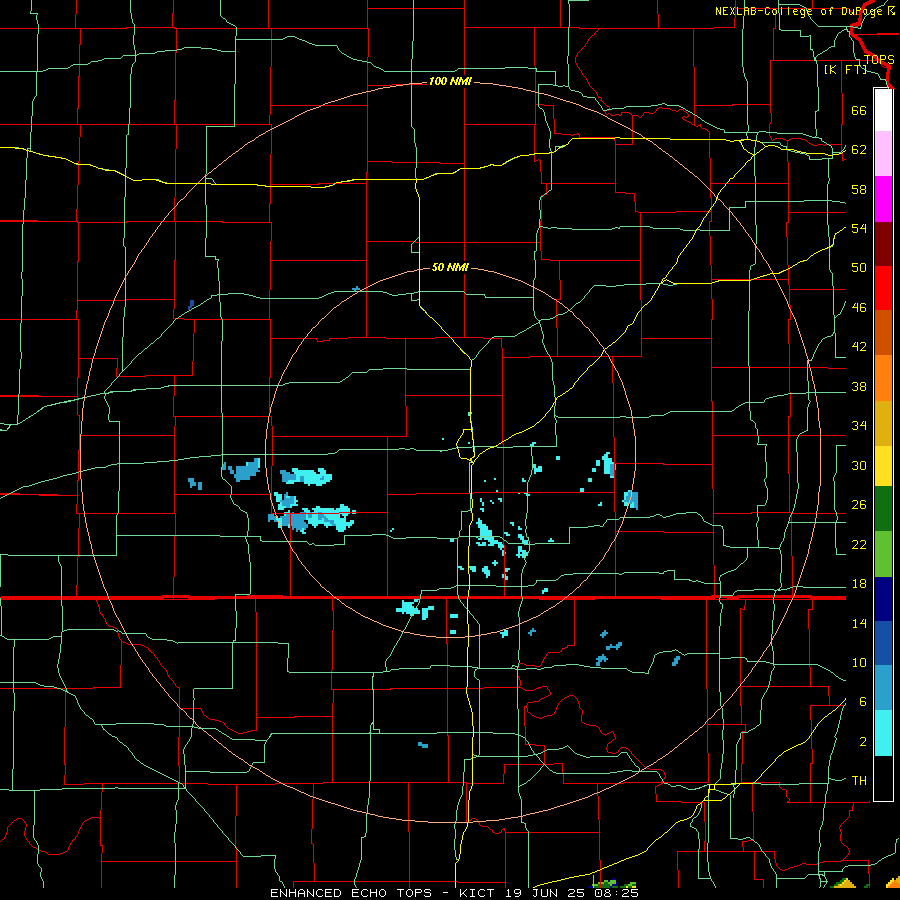
Task: Click the light blue 14 kft legend swatch
Action: coord(883,688)
